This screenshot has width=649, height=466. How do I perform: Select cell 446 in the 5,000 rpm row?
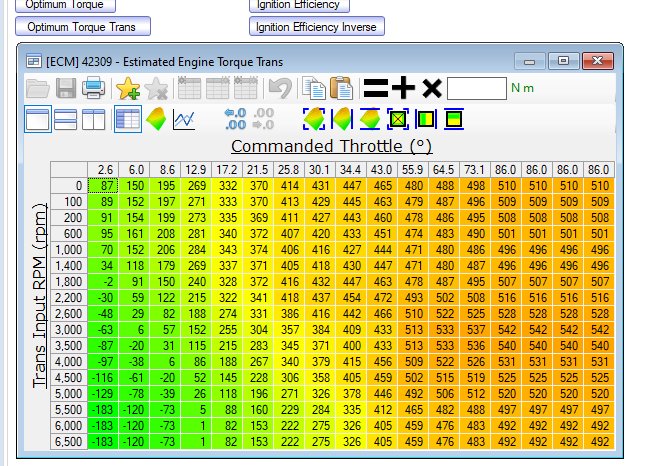point(382,394)
